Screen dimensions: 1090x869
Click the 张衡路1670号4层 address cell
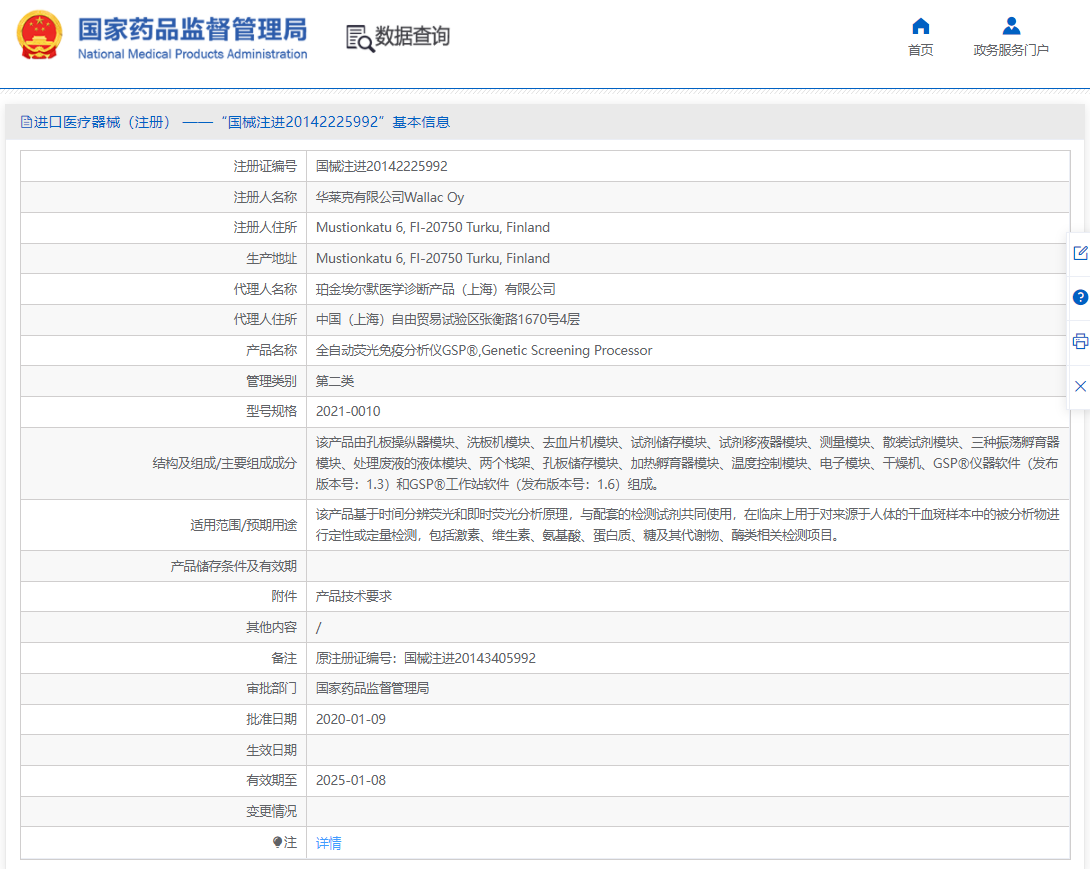(x=688, y=320)
